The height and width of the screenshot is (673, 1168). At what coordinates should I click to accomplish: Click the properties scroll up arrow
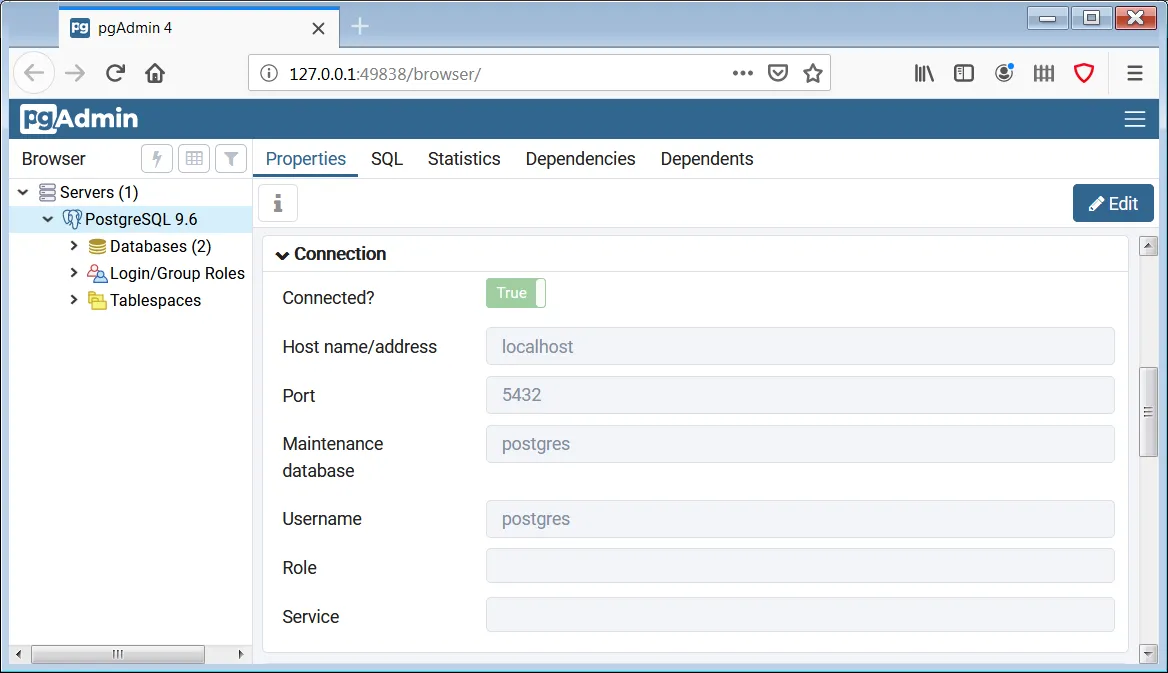tap(1148, 246)
